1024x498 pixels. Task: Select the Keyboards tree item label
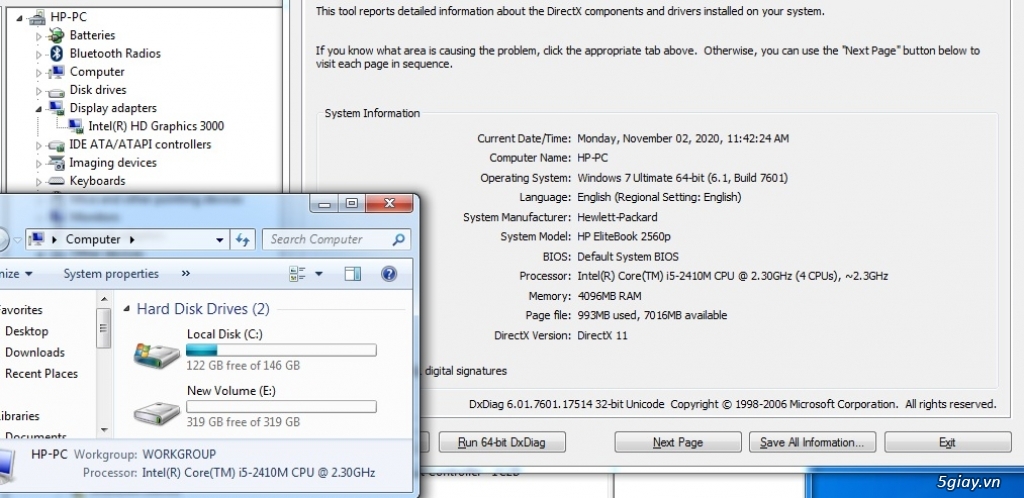[97, 181]
